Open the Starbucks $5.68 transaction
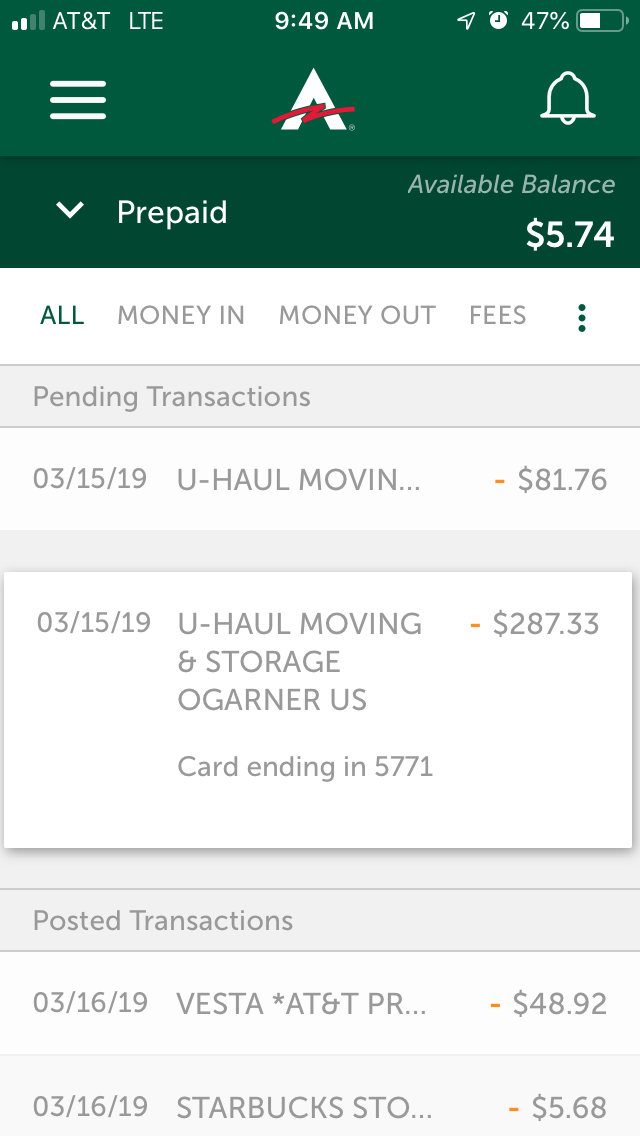The height and width of the screenshot is (1136, 640). 319,1107
